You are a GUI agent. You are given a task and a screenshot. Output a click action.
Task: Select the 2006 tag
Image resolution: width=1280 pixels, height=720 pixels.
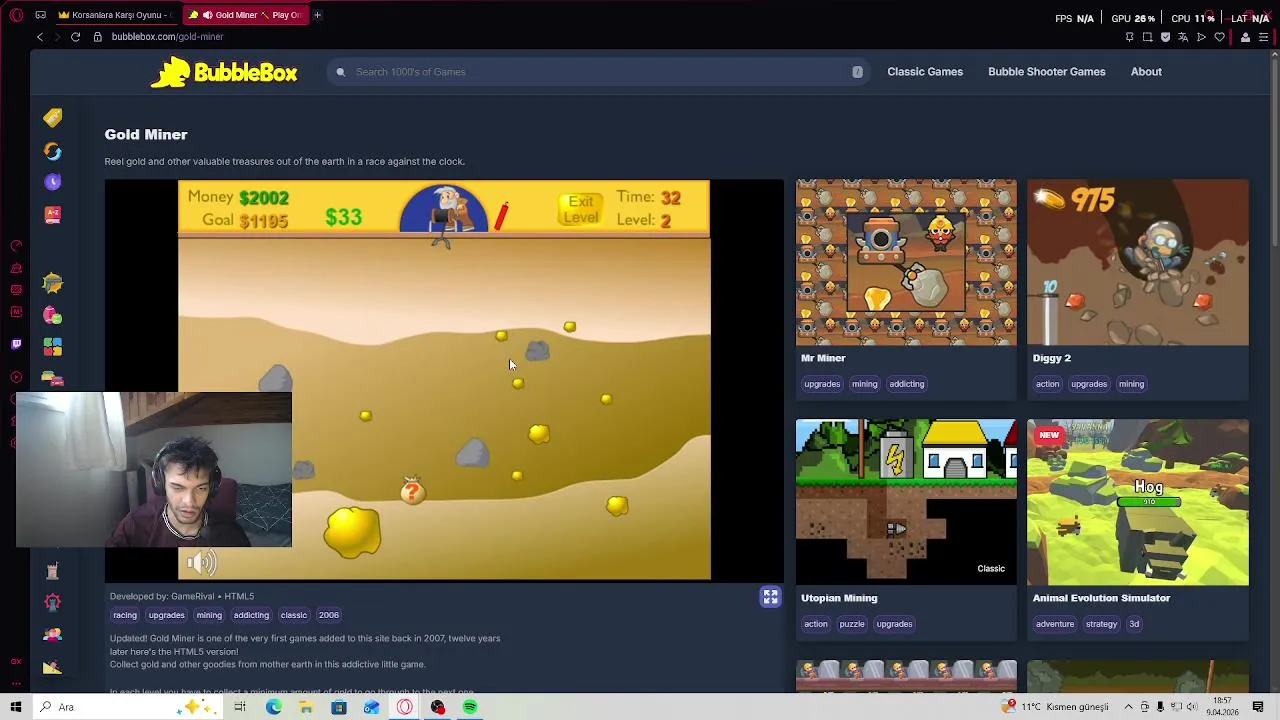[x=329, y=615]
